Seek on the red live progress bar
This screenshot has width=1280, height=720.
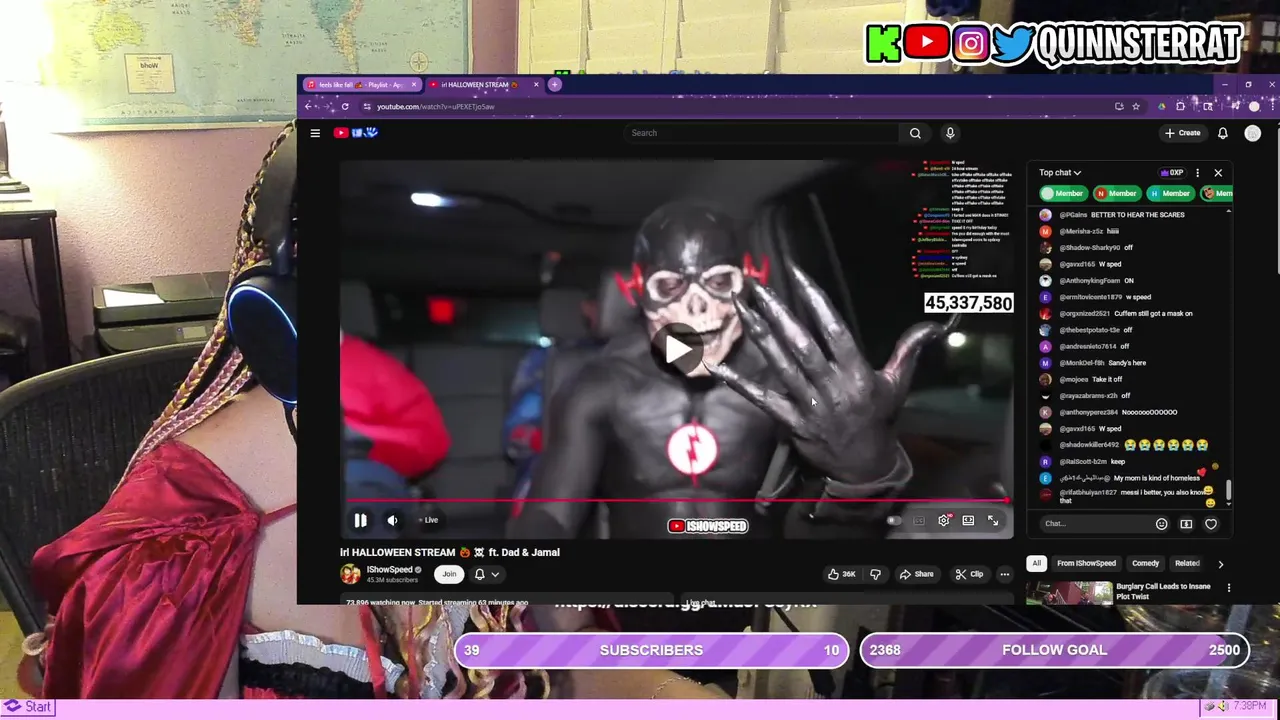point(678,500)
